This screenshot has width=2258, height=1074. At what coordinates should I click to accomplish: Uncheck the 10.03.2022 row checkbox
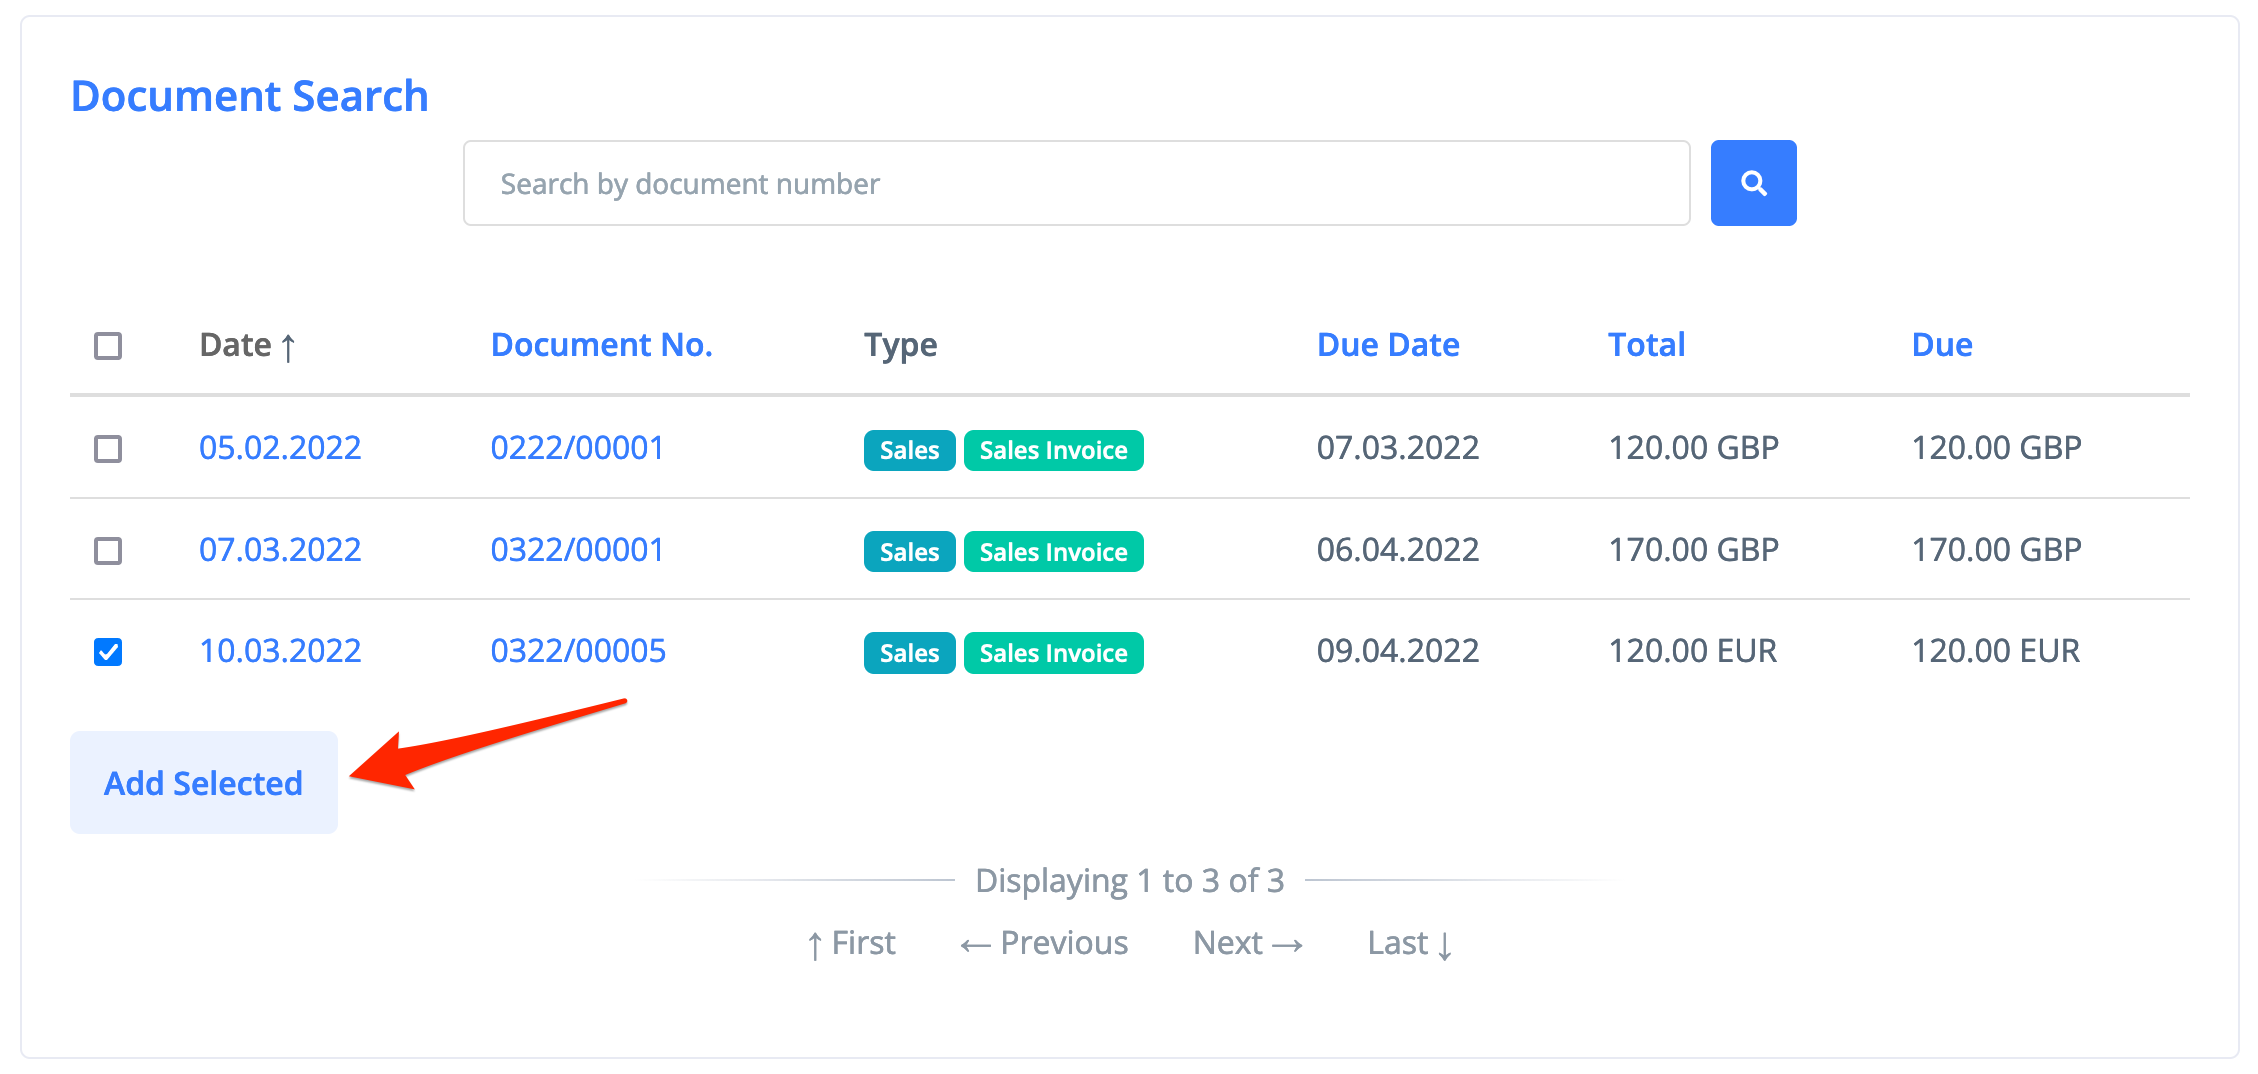pos(108,652)
